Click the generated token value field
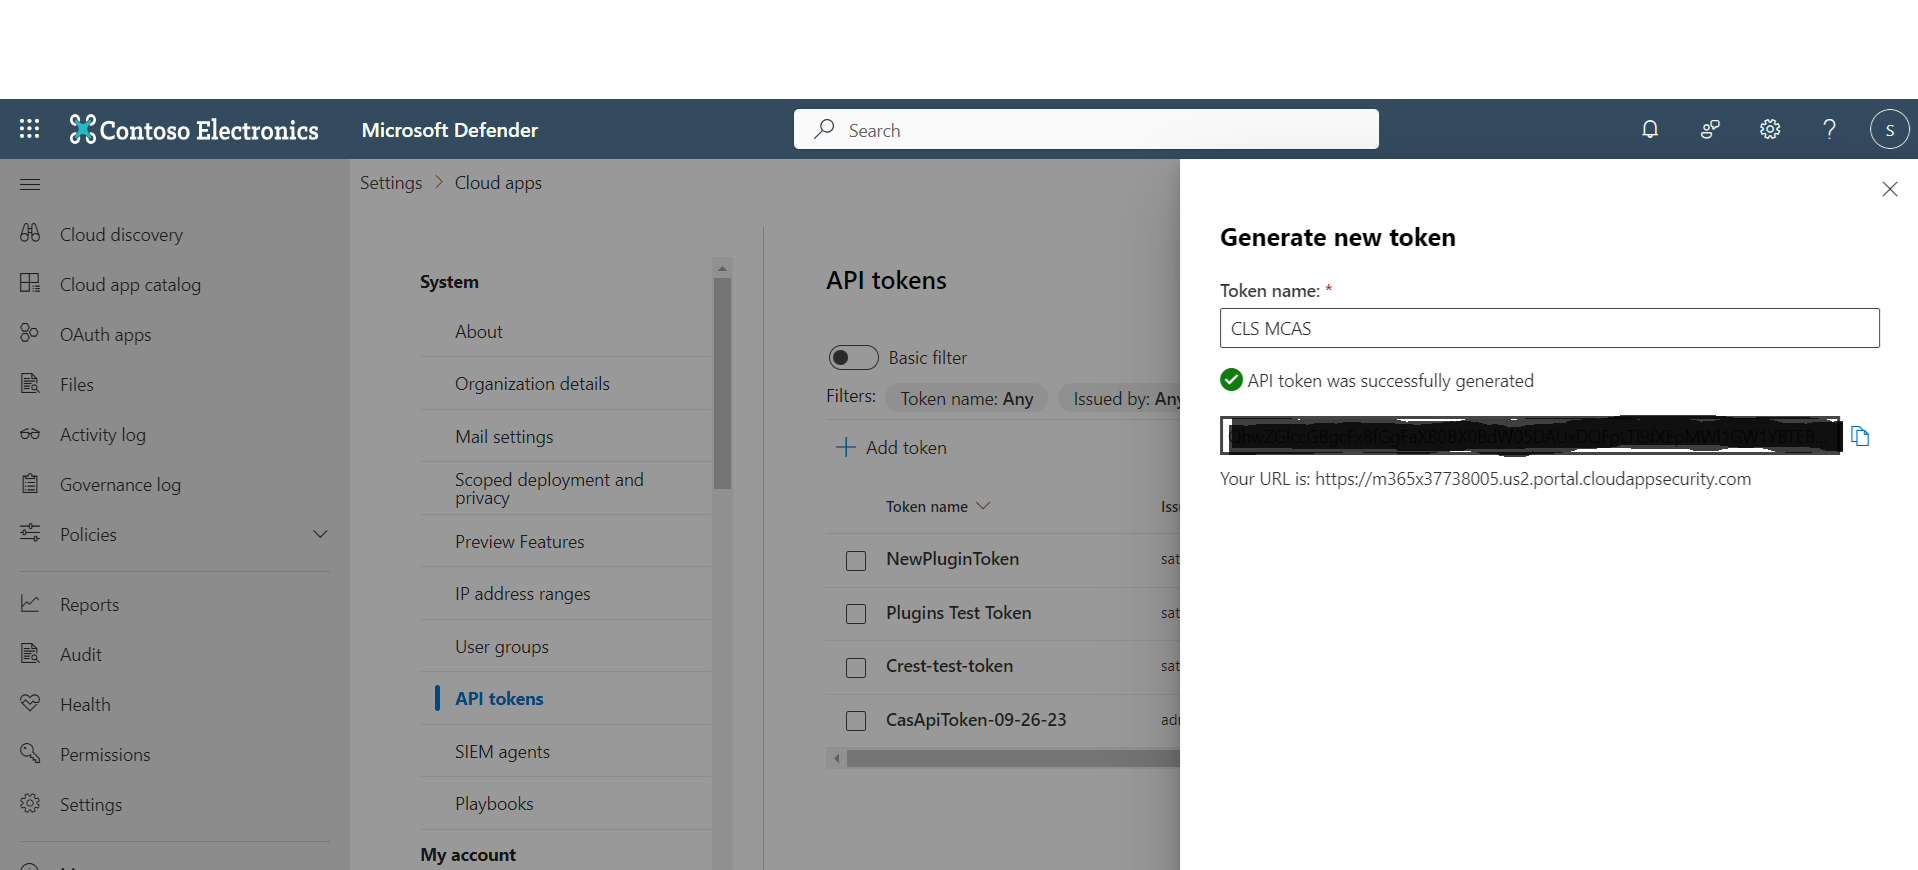Image resolution: width=1918 pixels, height=870 pixels. [1530, 436]
